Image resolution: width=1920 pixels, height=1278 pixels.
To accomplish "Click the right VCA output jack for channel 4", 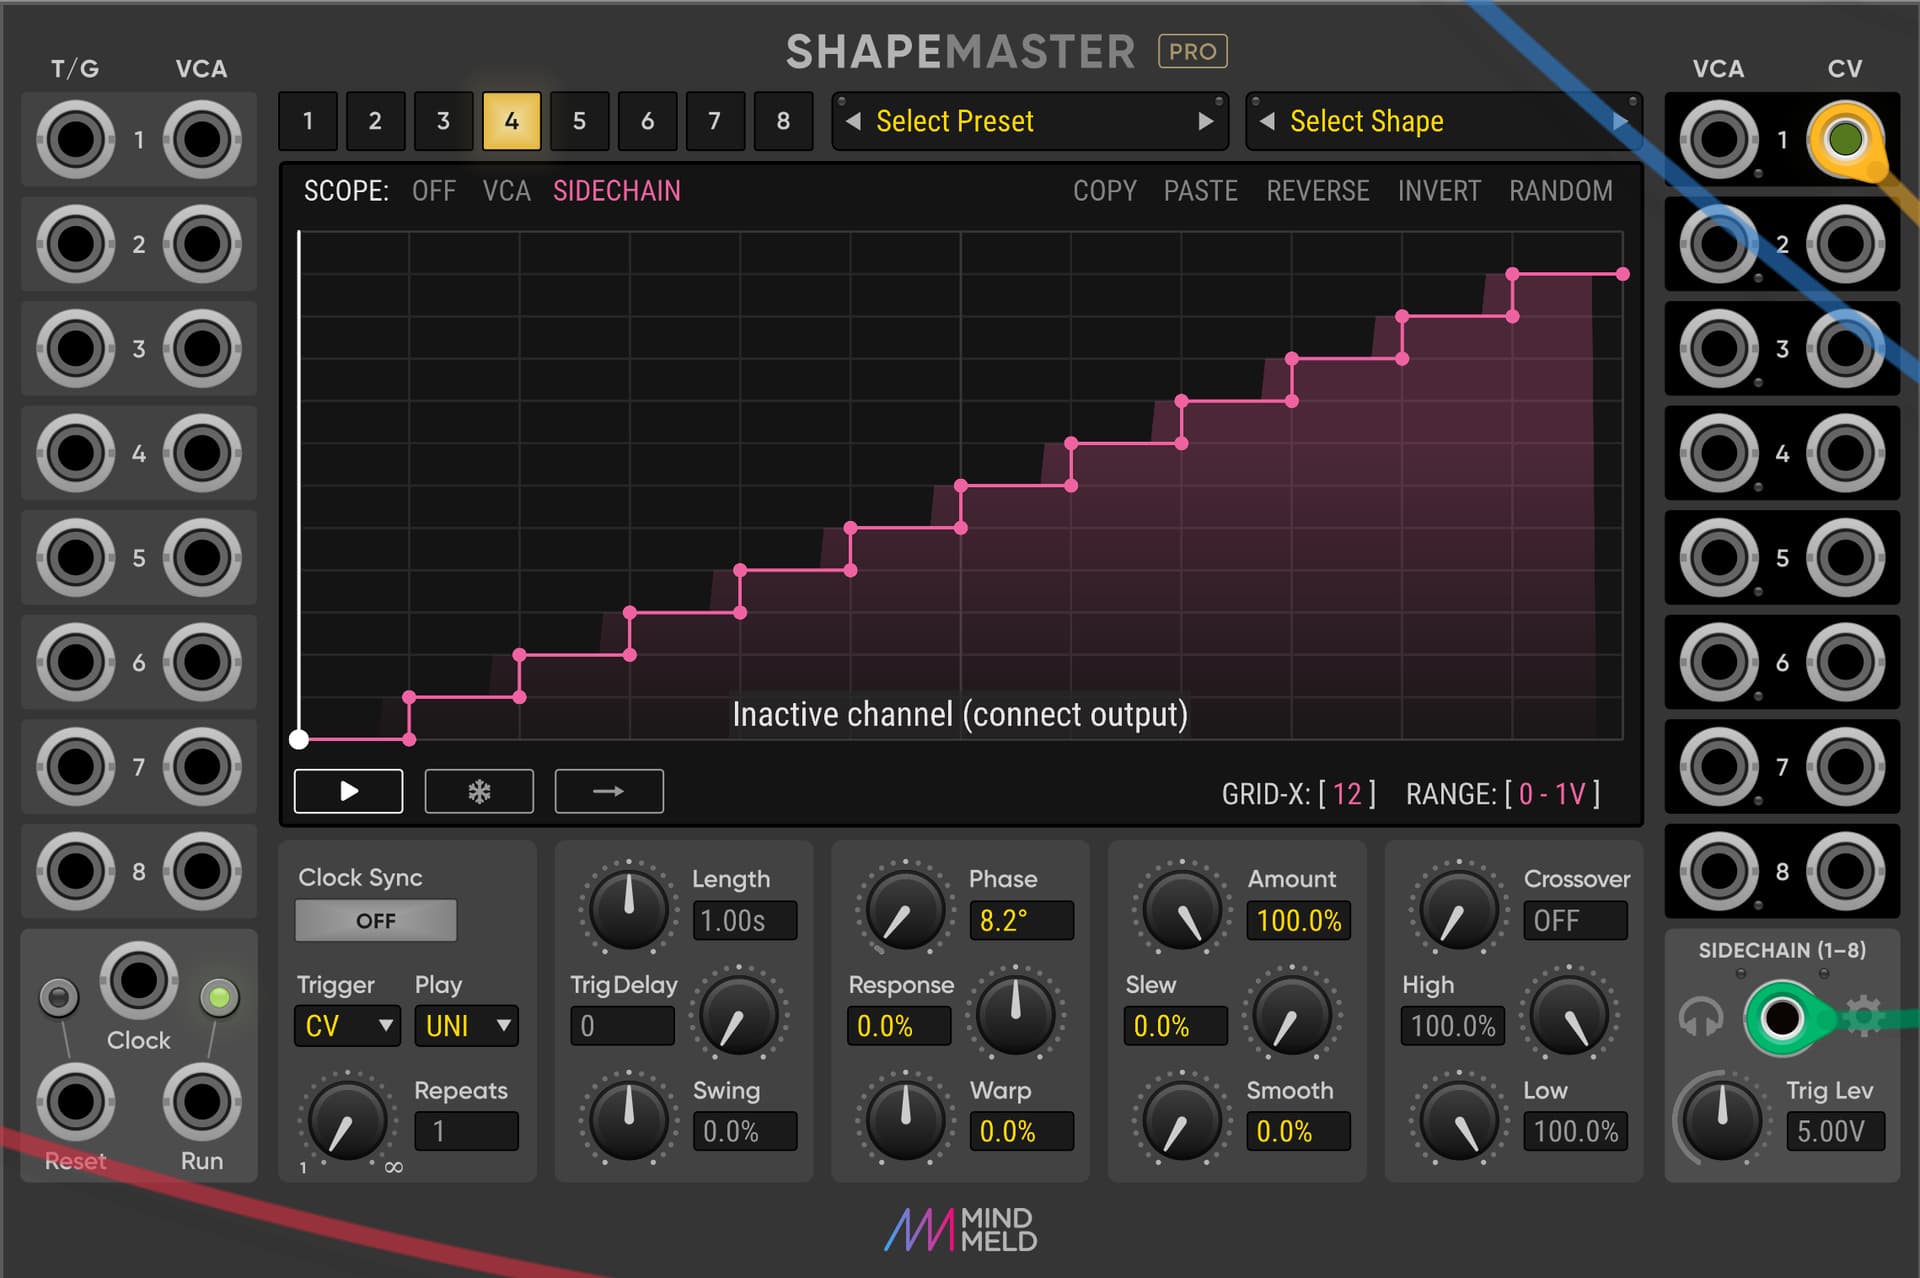I will pos(1719,453).
